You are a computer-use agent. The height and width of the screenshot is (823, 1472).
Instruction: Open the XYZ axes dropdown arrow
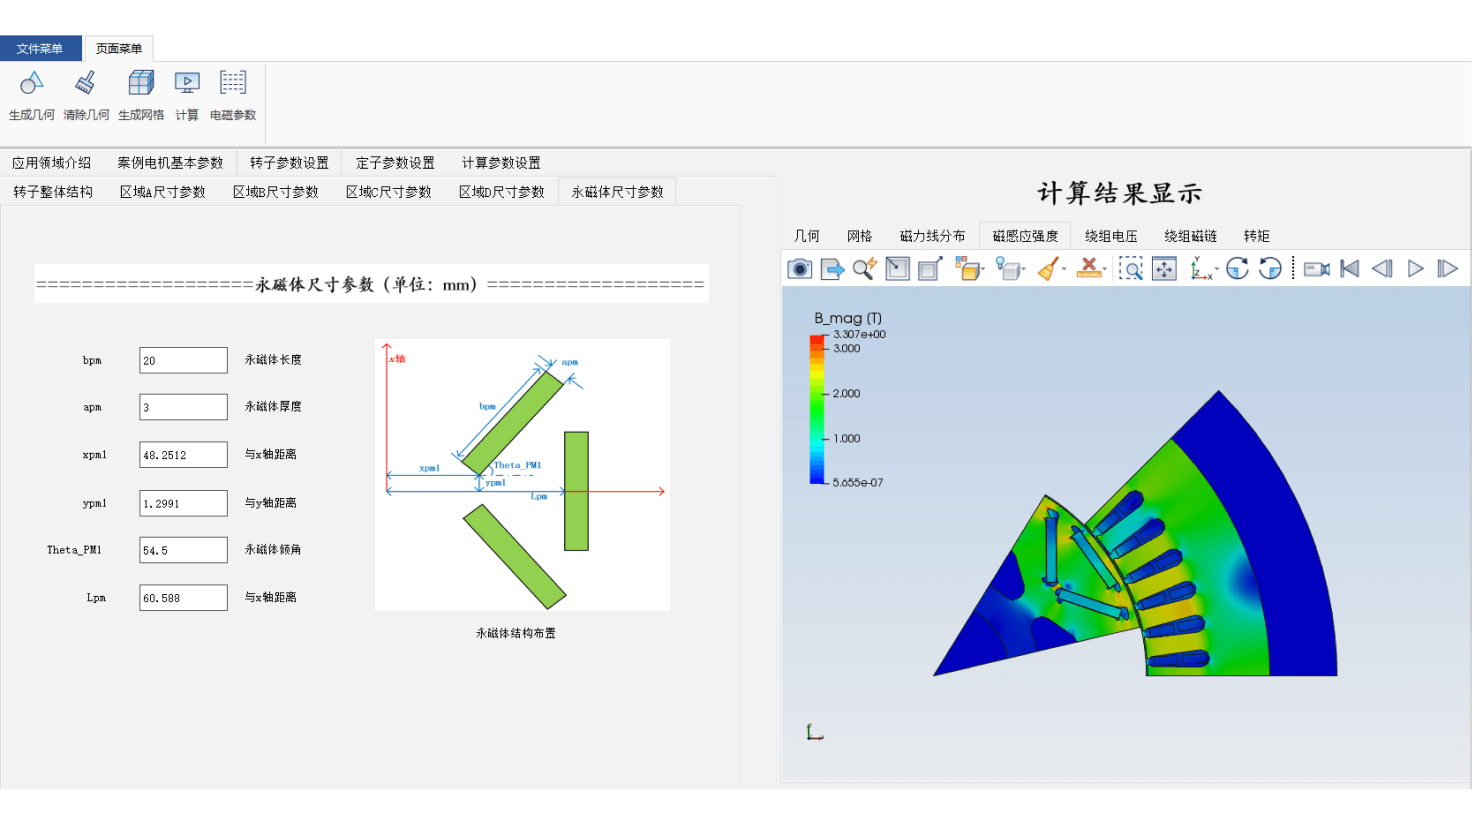pyautogui.click(x=1217, y=269)
